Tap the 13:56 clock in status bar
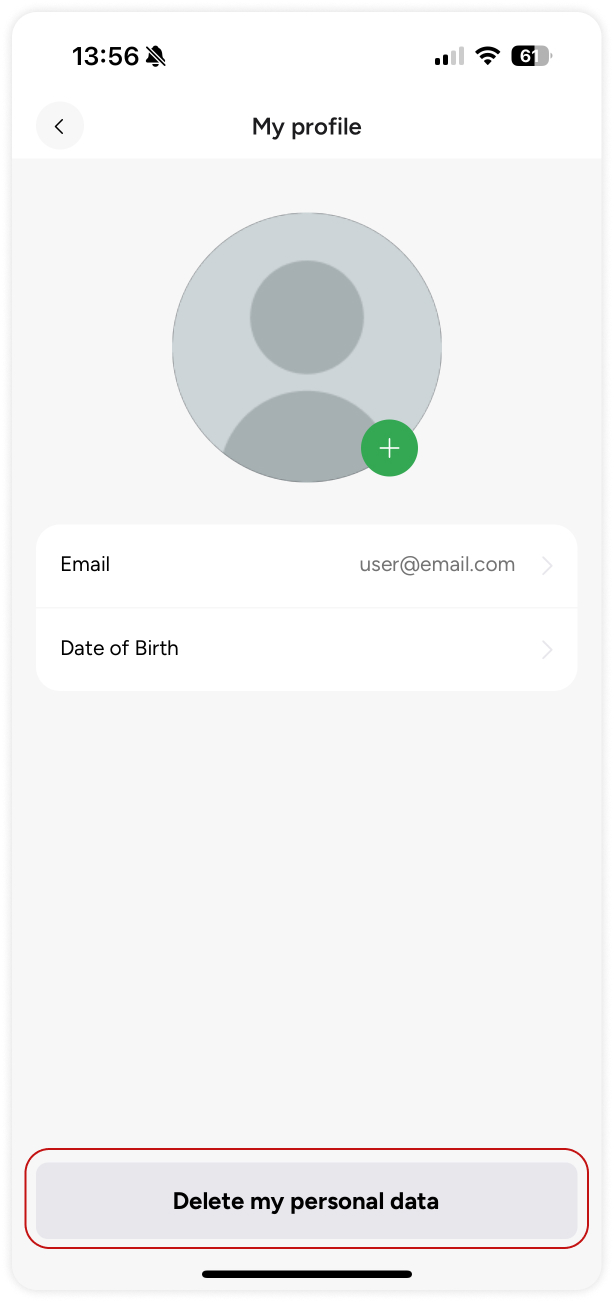The image size is (614, 1302). pyautogui.click(x=105, y=56)
